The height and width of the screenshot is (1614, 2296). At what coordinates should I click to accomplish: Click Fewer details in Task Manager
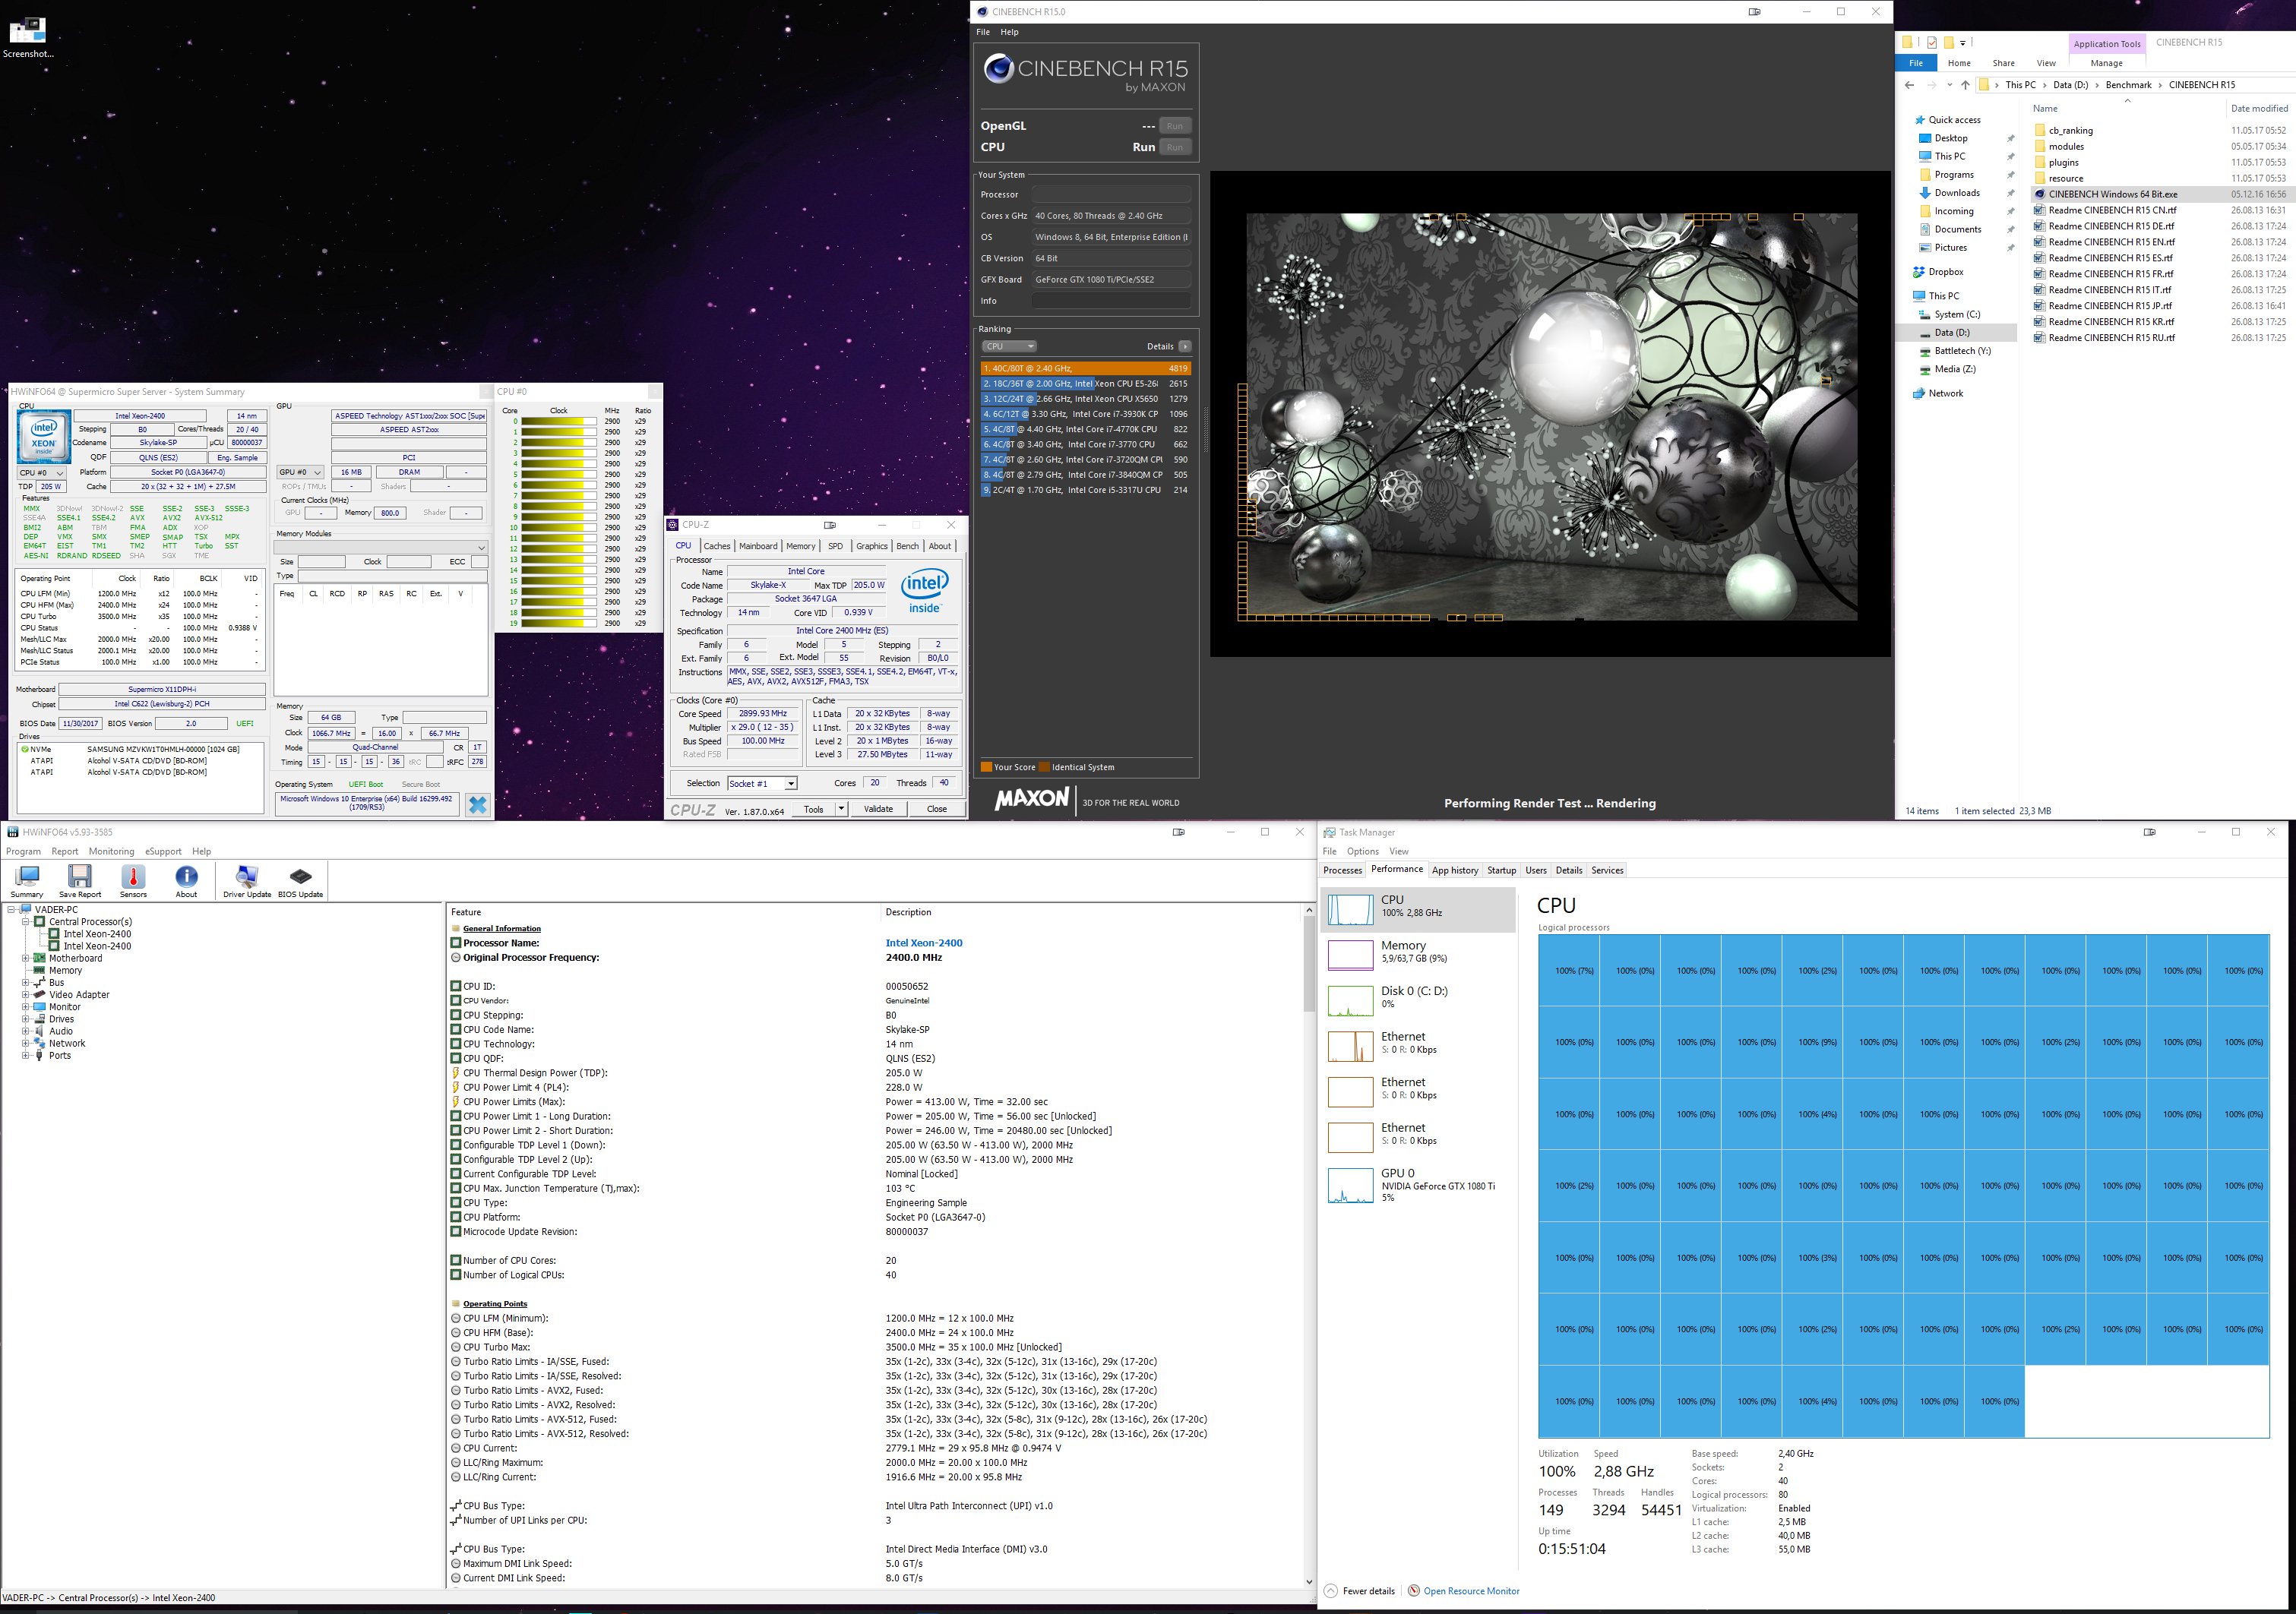pos(1360,1591)
